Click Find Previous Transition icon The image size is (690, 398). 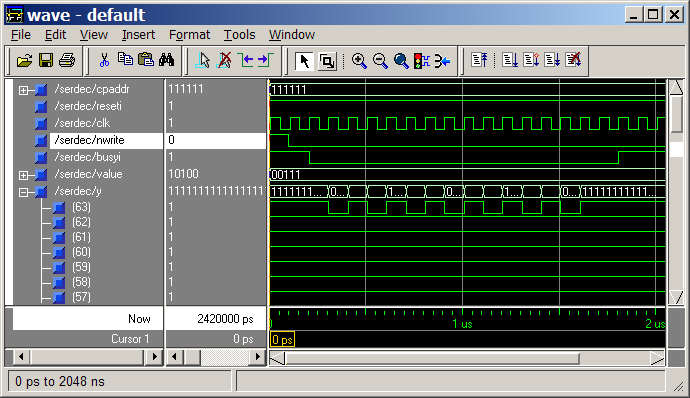tap(246, 60)
